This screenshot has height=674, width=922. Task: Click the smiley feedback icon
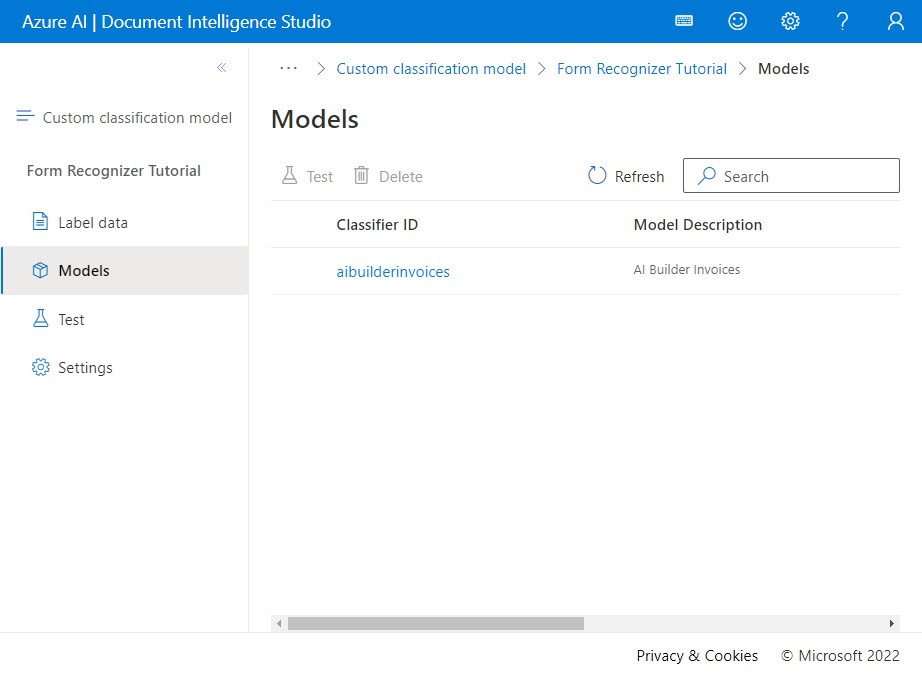(x=737, y=21)
